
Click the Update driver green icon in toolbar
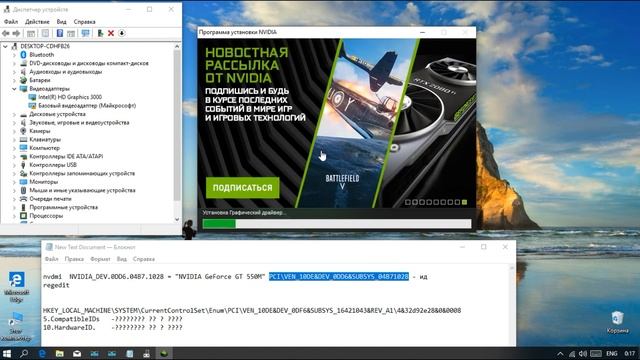pyautogui.click(x=100, y=33)
